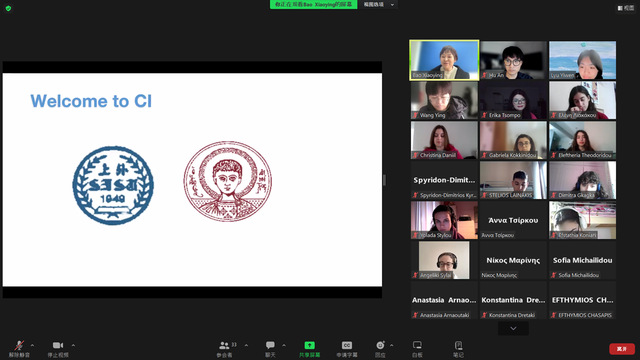This screenshot has width=640, height=360.
Task: Open the notes icon
Action: coord(458,345)
